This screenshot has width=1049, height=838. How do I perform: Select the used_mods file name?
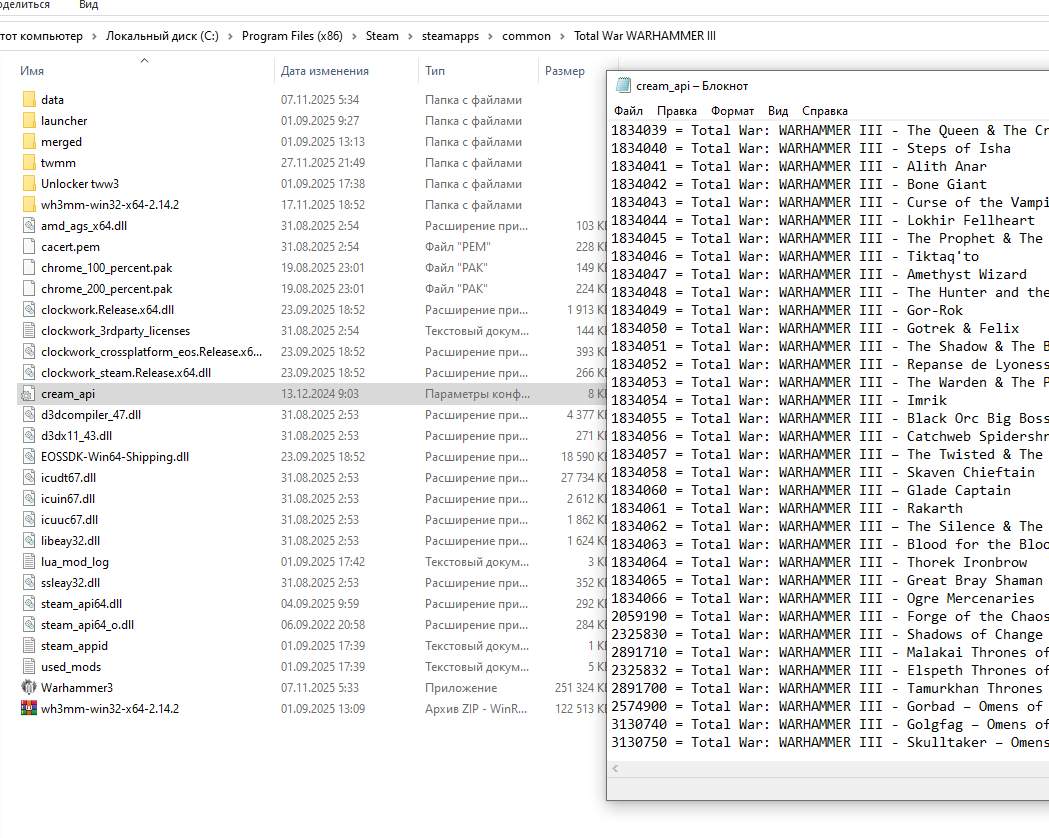point(71,667)
